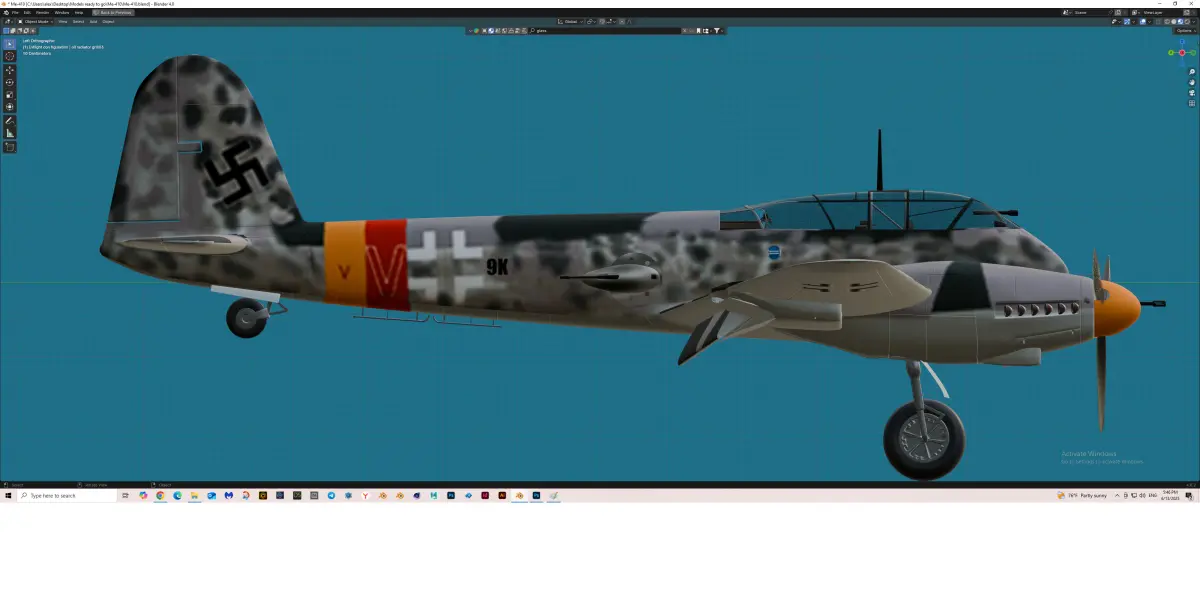The width and height of the screenshot is (1200, 589).
Task: Open the viewport Add menu
Action: [93, 22]
